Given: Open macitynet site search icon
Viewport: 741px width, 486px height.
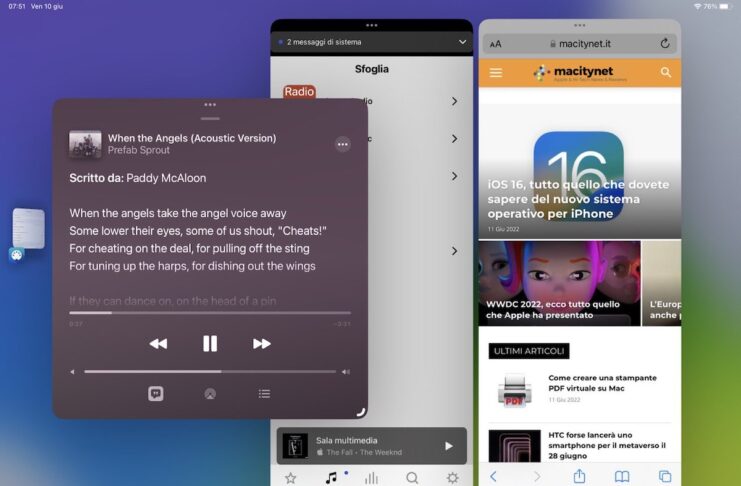Looking at the screenshot, I should (665, 72).
